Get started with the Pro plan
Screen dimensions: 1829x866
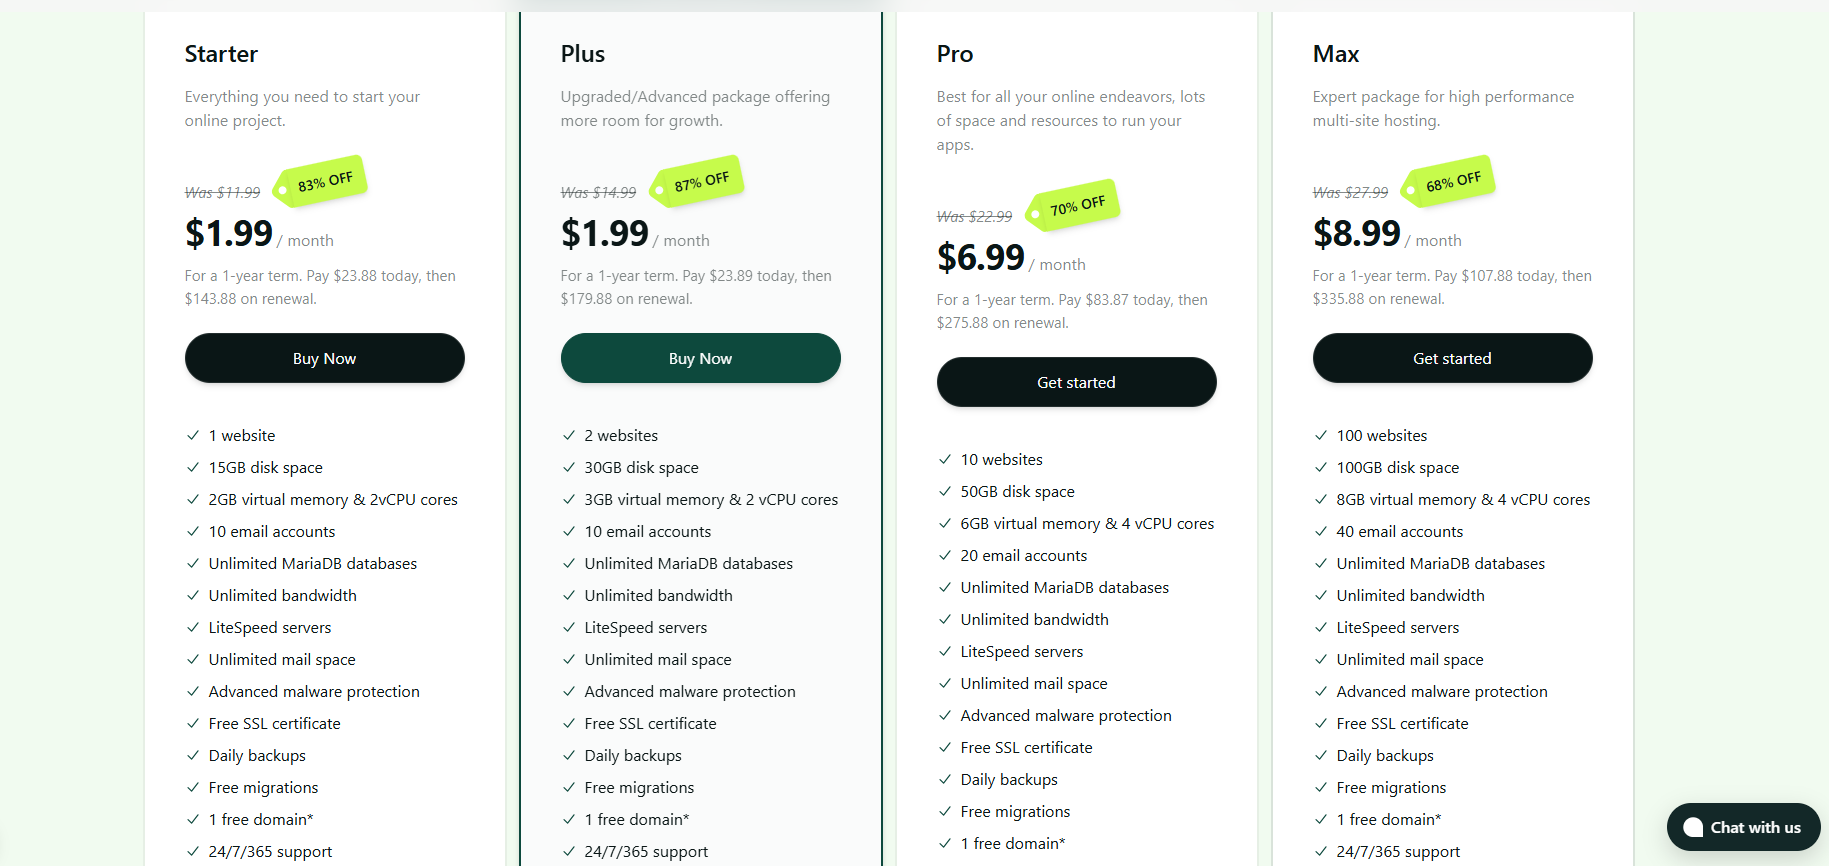pos(1076,382)
